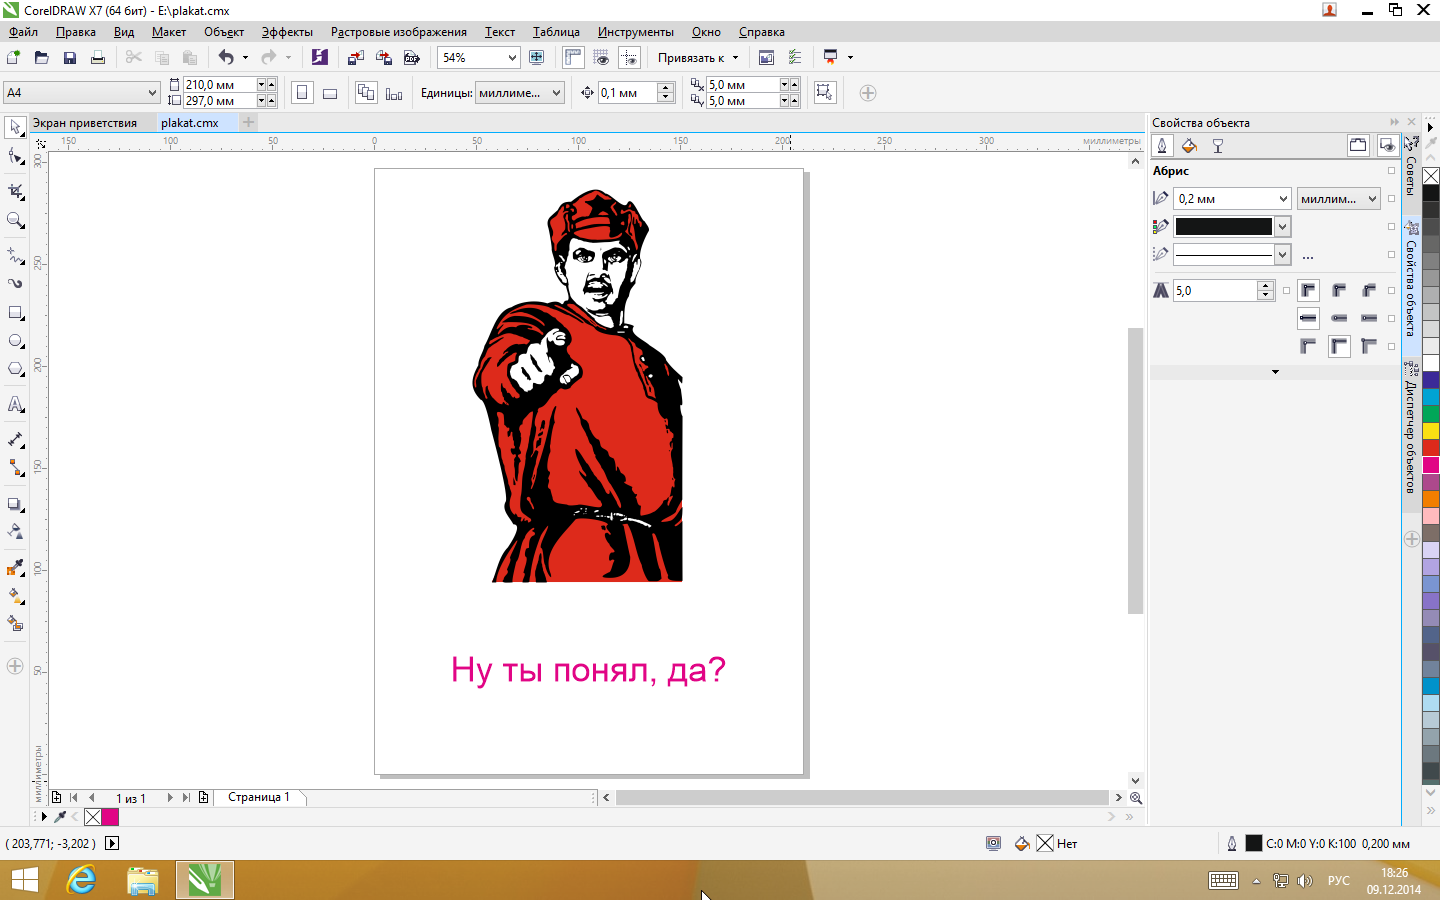Select the Drop Shadow tool
The height and width of the screenshot is (900, 1440).
pos(15,504)
